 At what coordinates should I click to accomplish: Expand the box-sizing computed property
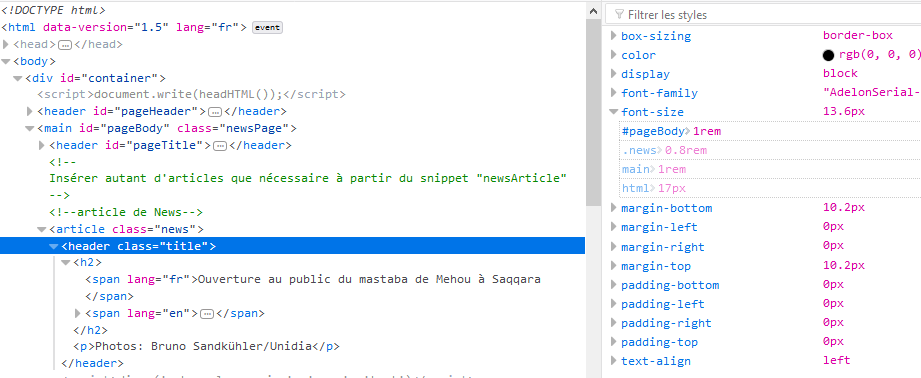pos(614,36)
